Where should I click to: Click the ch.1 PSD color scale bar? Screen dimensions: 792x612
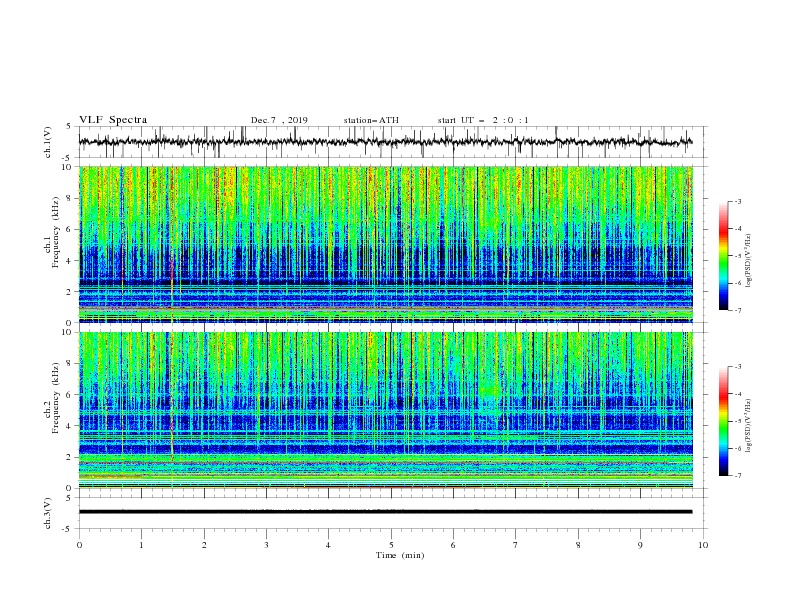click(723, 256)
